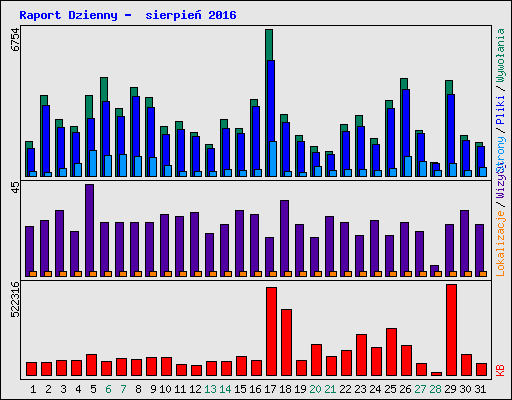
Task: Select the Lokalizacje legend label
Action: point(500,244)
